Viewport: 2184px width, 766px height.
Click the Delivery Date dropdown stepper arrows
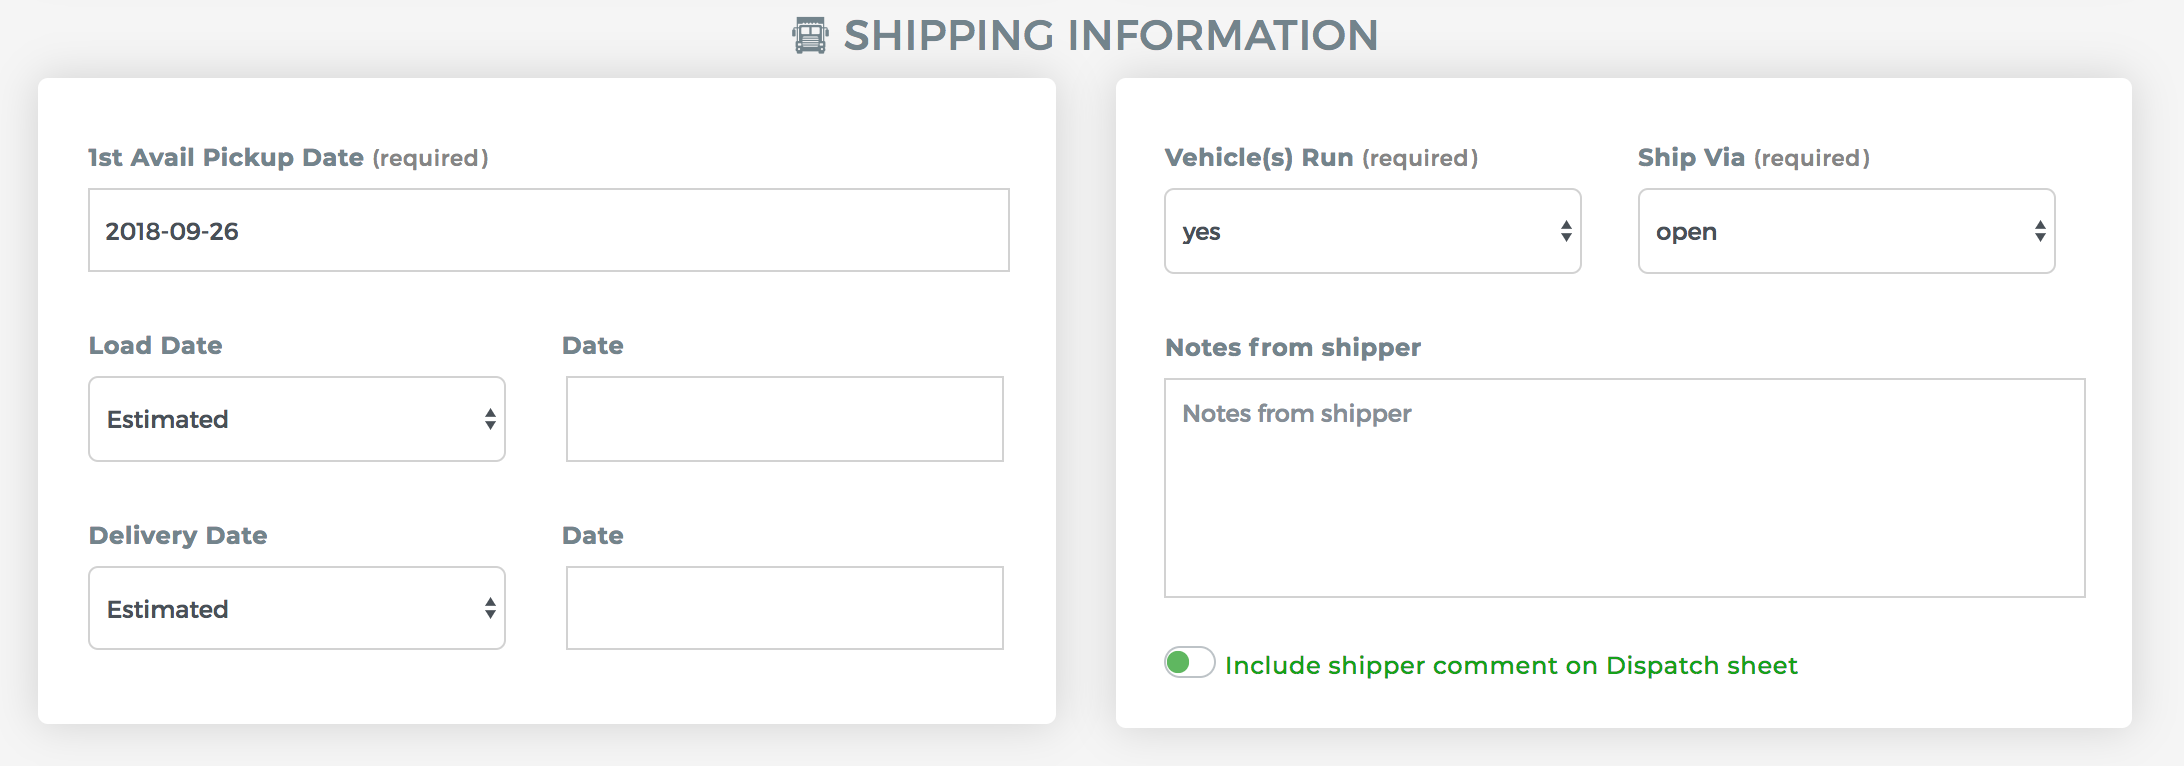click(x=490, y=608)
